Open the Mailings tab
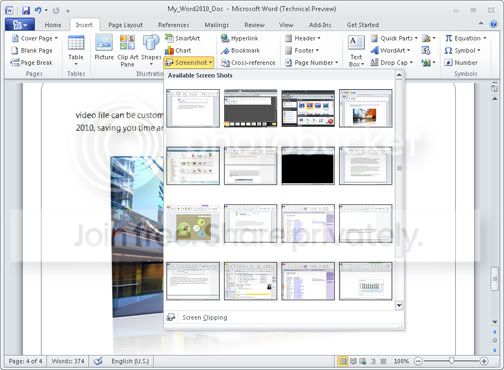 217,25
